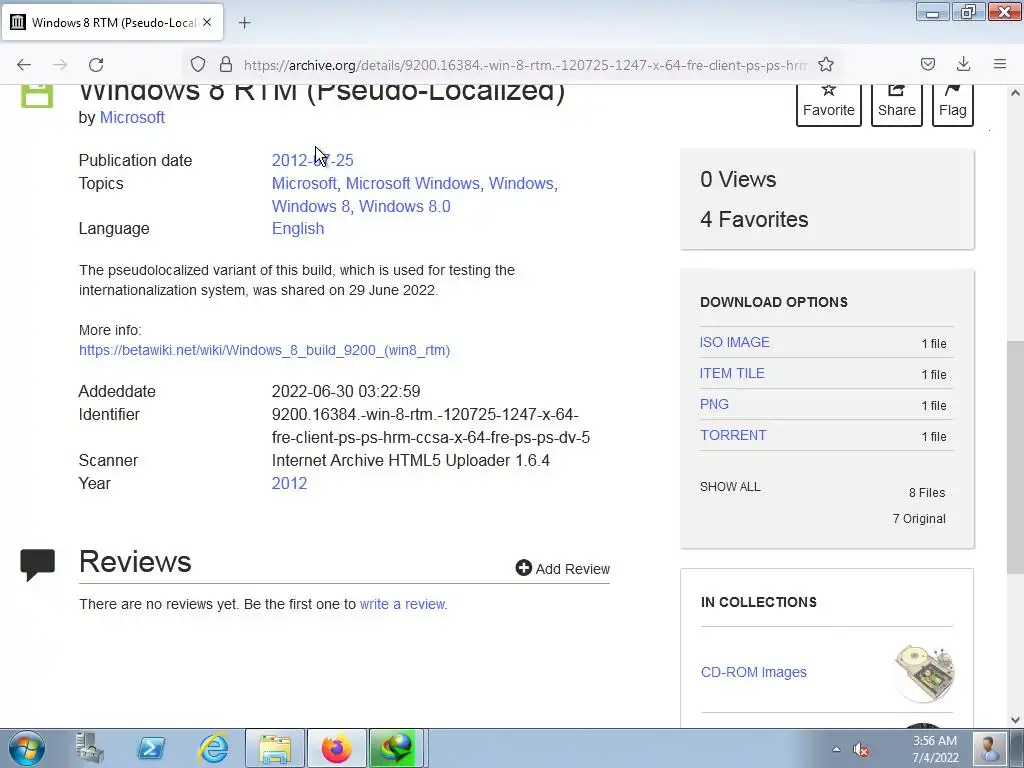Download the ISO IMAGE file
This screenshot has height=768, width=1024.
click(735, 342)
